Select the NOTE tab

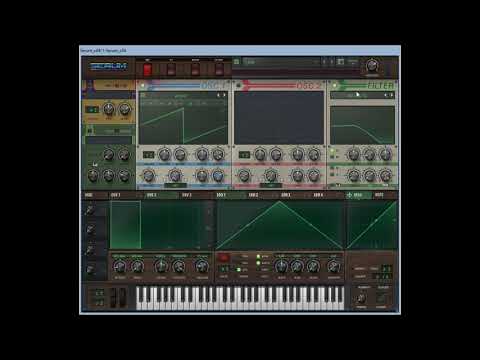pos(379,195)
